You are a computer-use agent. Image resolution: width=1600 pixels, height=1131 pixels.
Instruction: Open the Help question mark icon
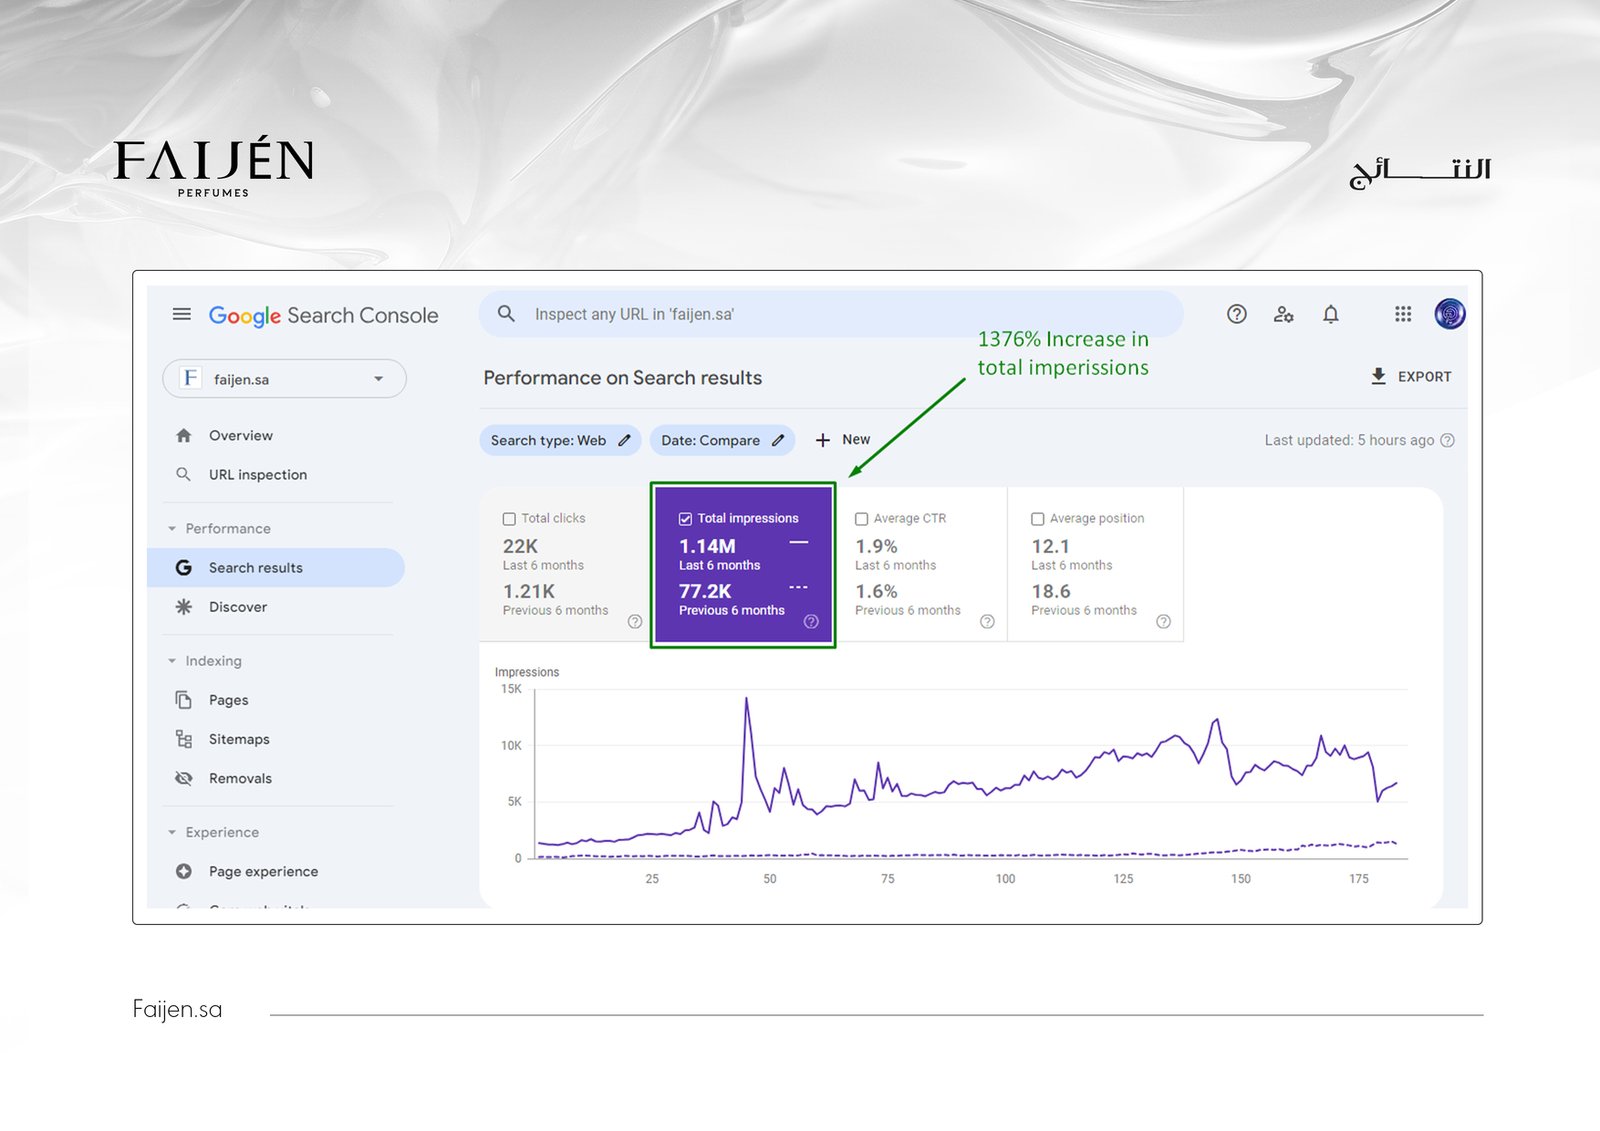pyautogui.click(x=1237, y=314)
